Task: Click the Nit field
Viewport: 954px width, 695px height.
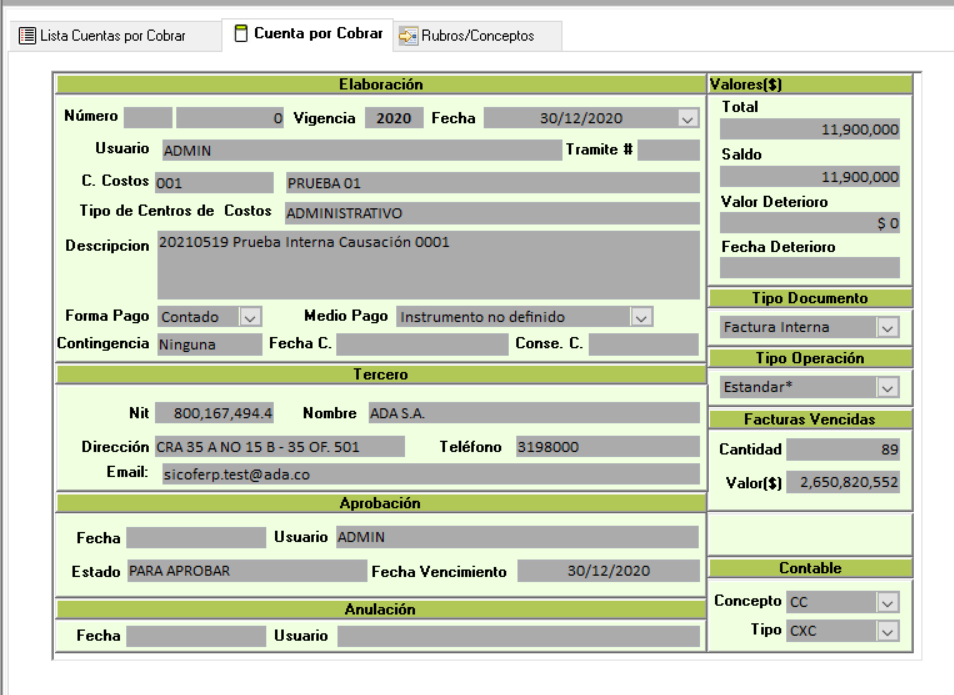Action: [x=215, y=413]
